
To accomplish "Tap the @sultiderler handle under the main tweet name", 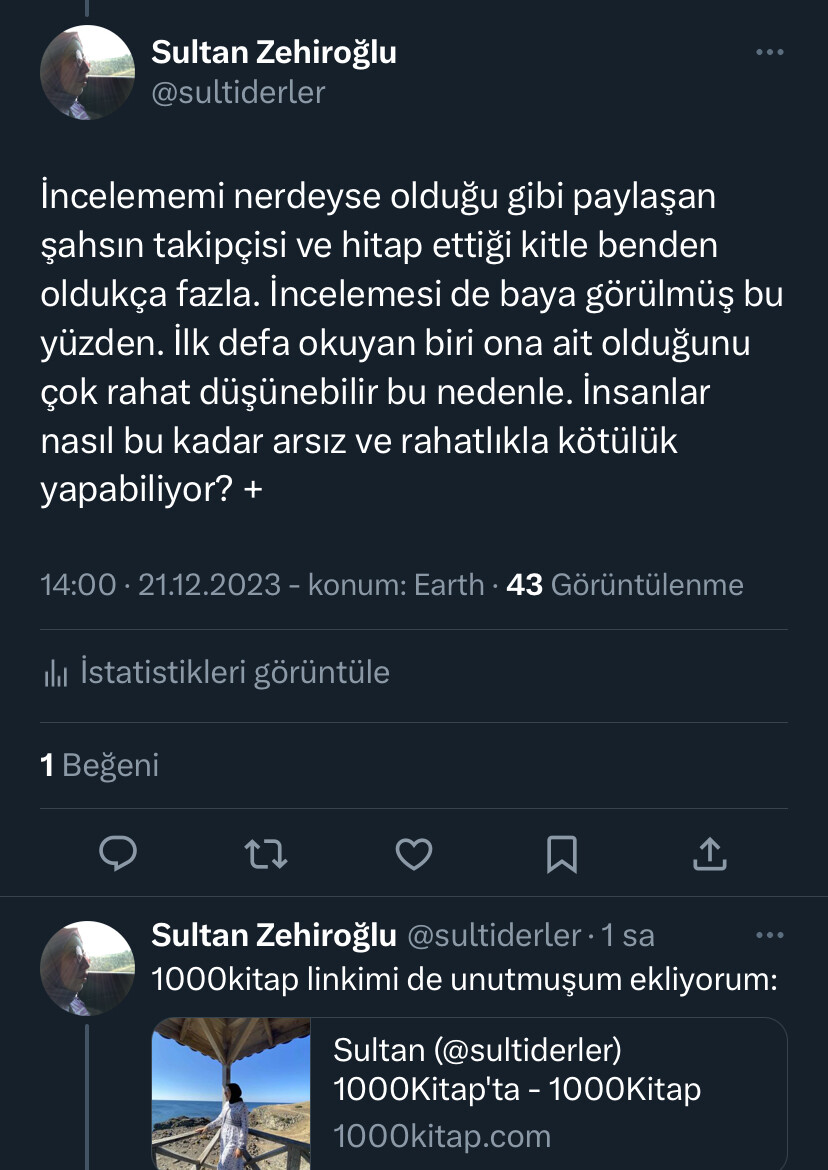I will [238, 92].
